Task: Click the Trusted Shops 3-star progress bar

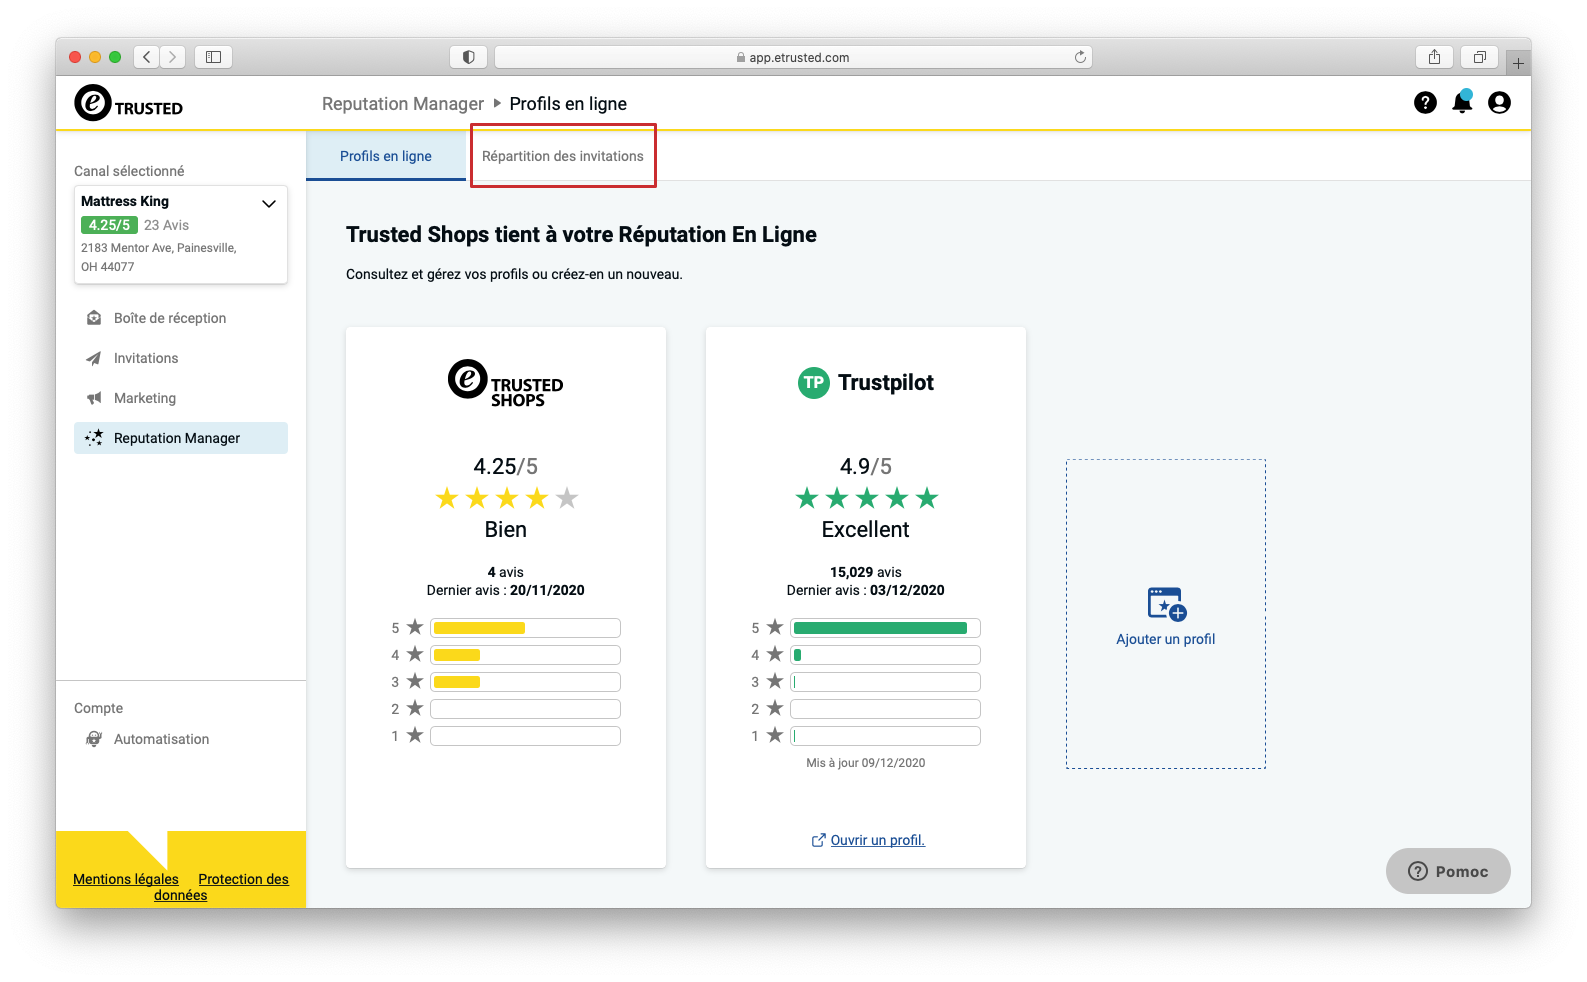Action: pos(526,682)
